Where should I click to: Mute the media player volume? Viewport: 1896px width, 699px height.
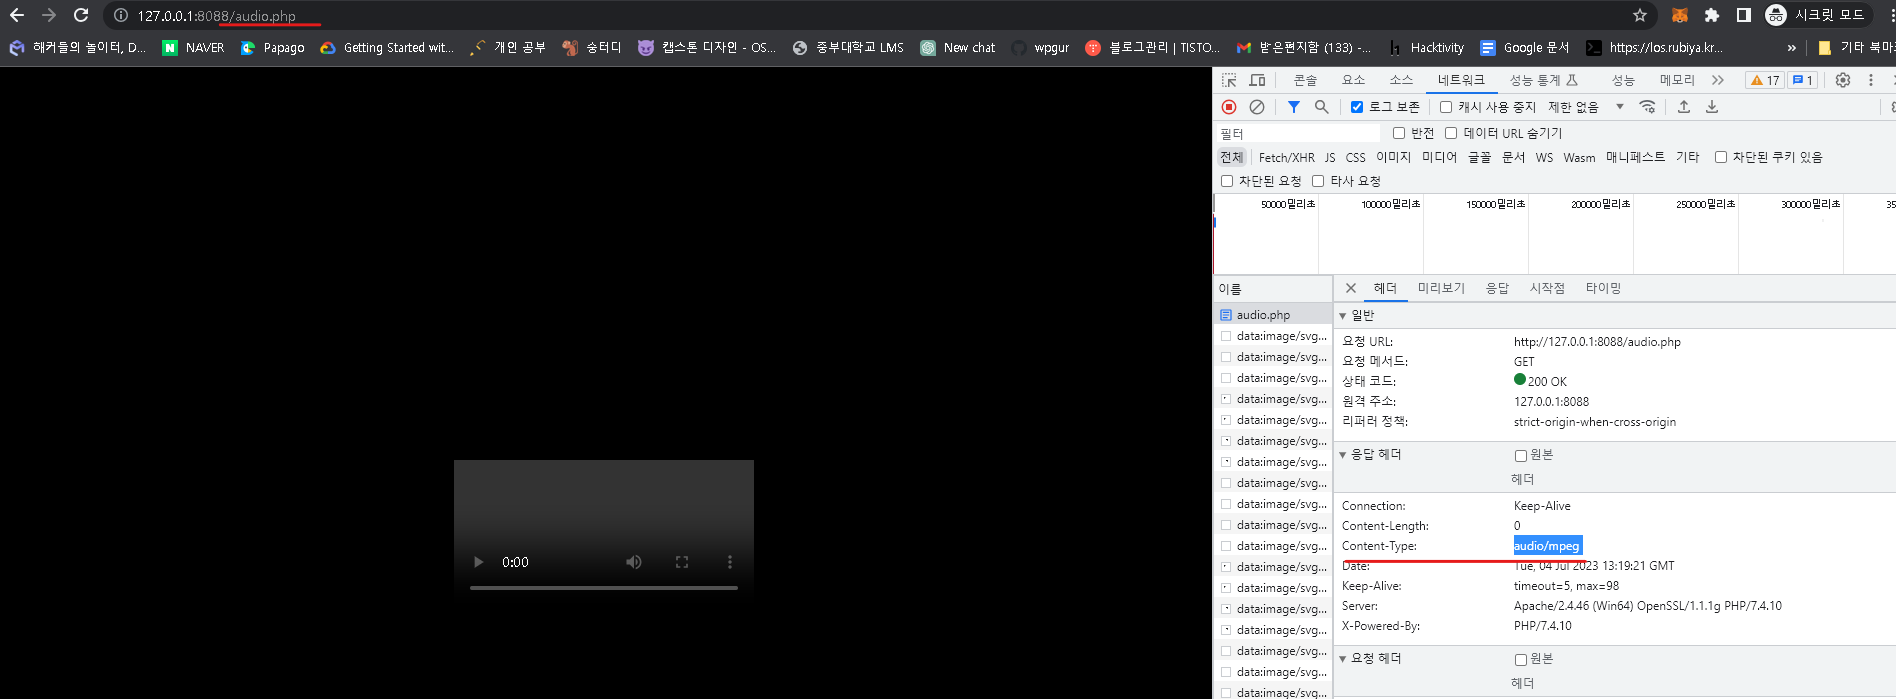(x=634, y=562)
